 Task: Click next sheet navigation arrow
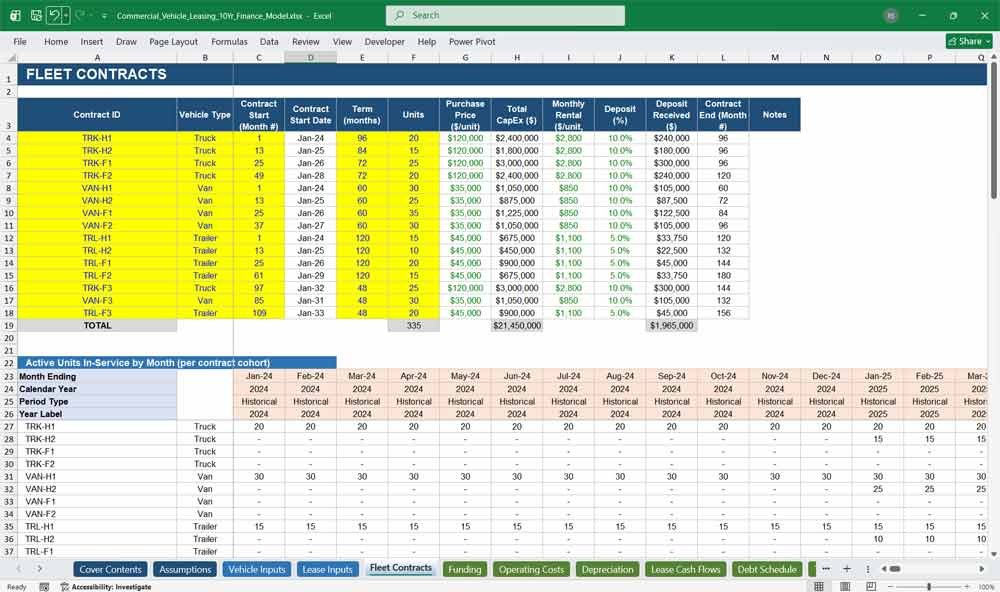click(40, 568)
